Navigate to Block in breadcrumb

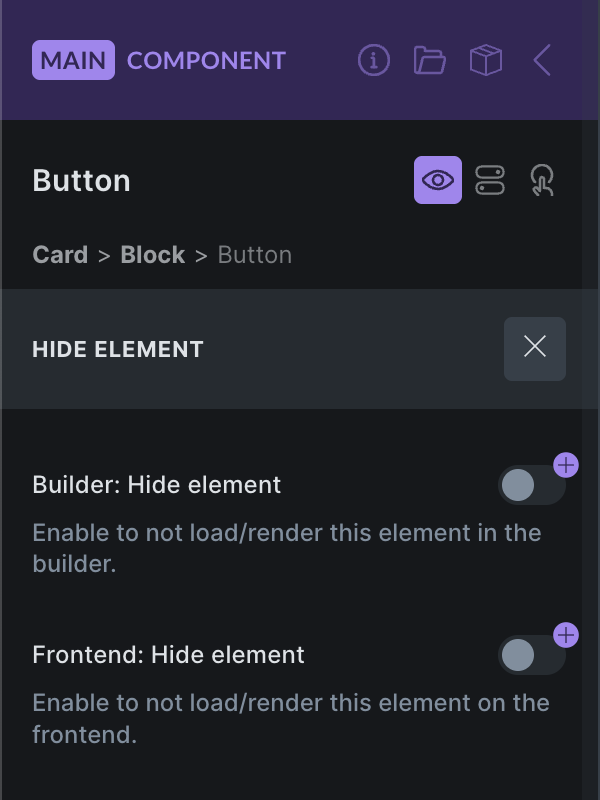152,255
